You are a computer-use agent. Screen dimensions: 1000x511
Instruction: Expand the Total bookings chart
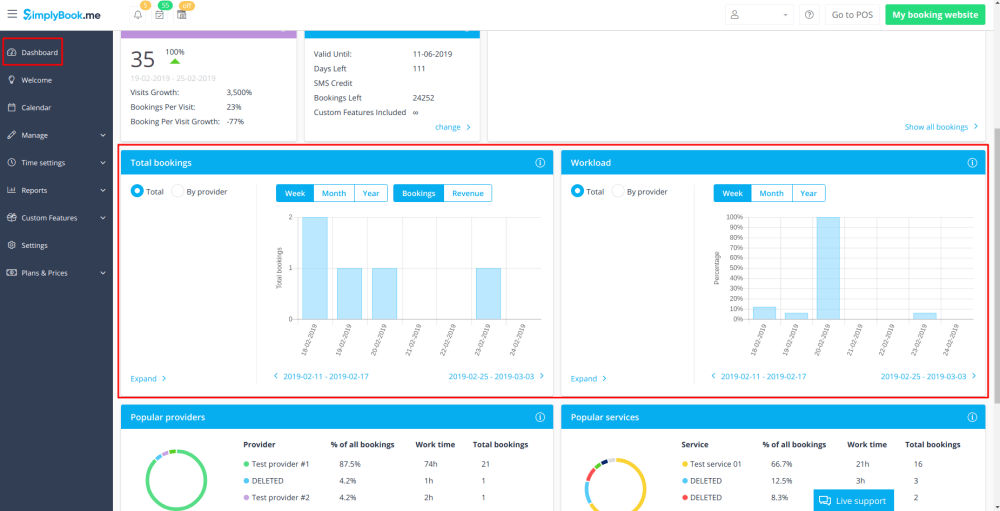[x=148, y=378]
